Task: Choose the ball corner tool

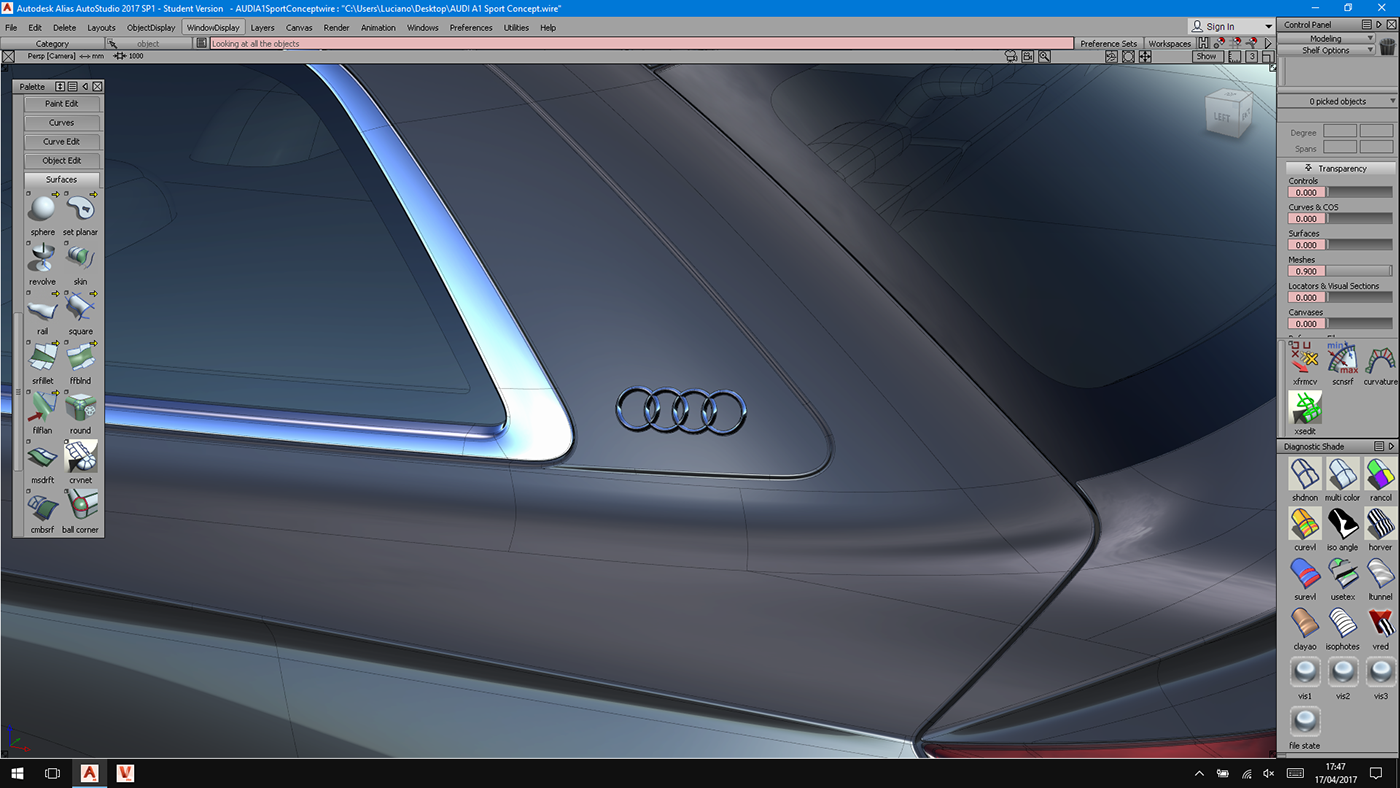Action: tap(80, 506)
